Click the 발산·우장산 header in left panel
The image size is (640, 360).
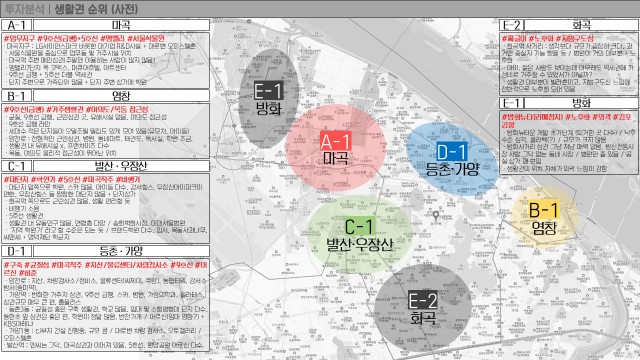coord(121,166)
